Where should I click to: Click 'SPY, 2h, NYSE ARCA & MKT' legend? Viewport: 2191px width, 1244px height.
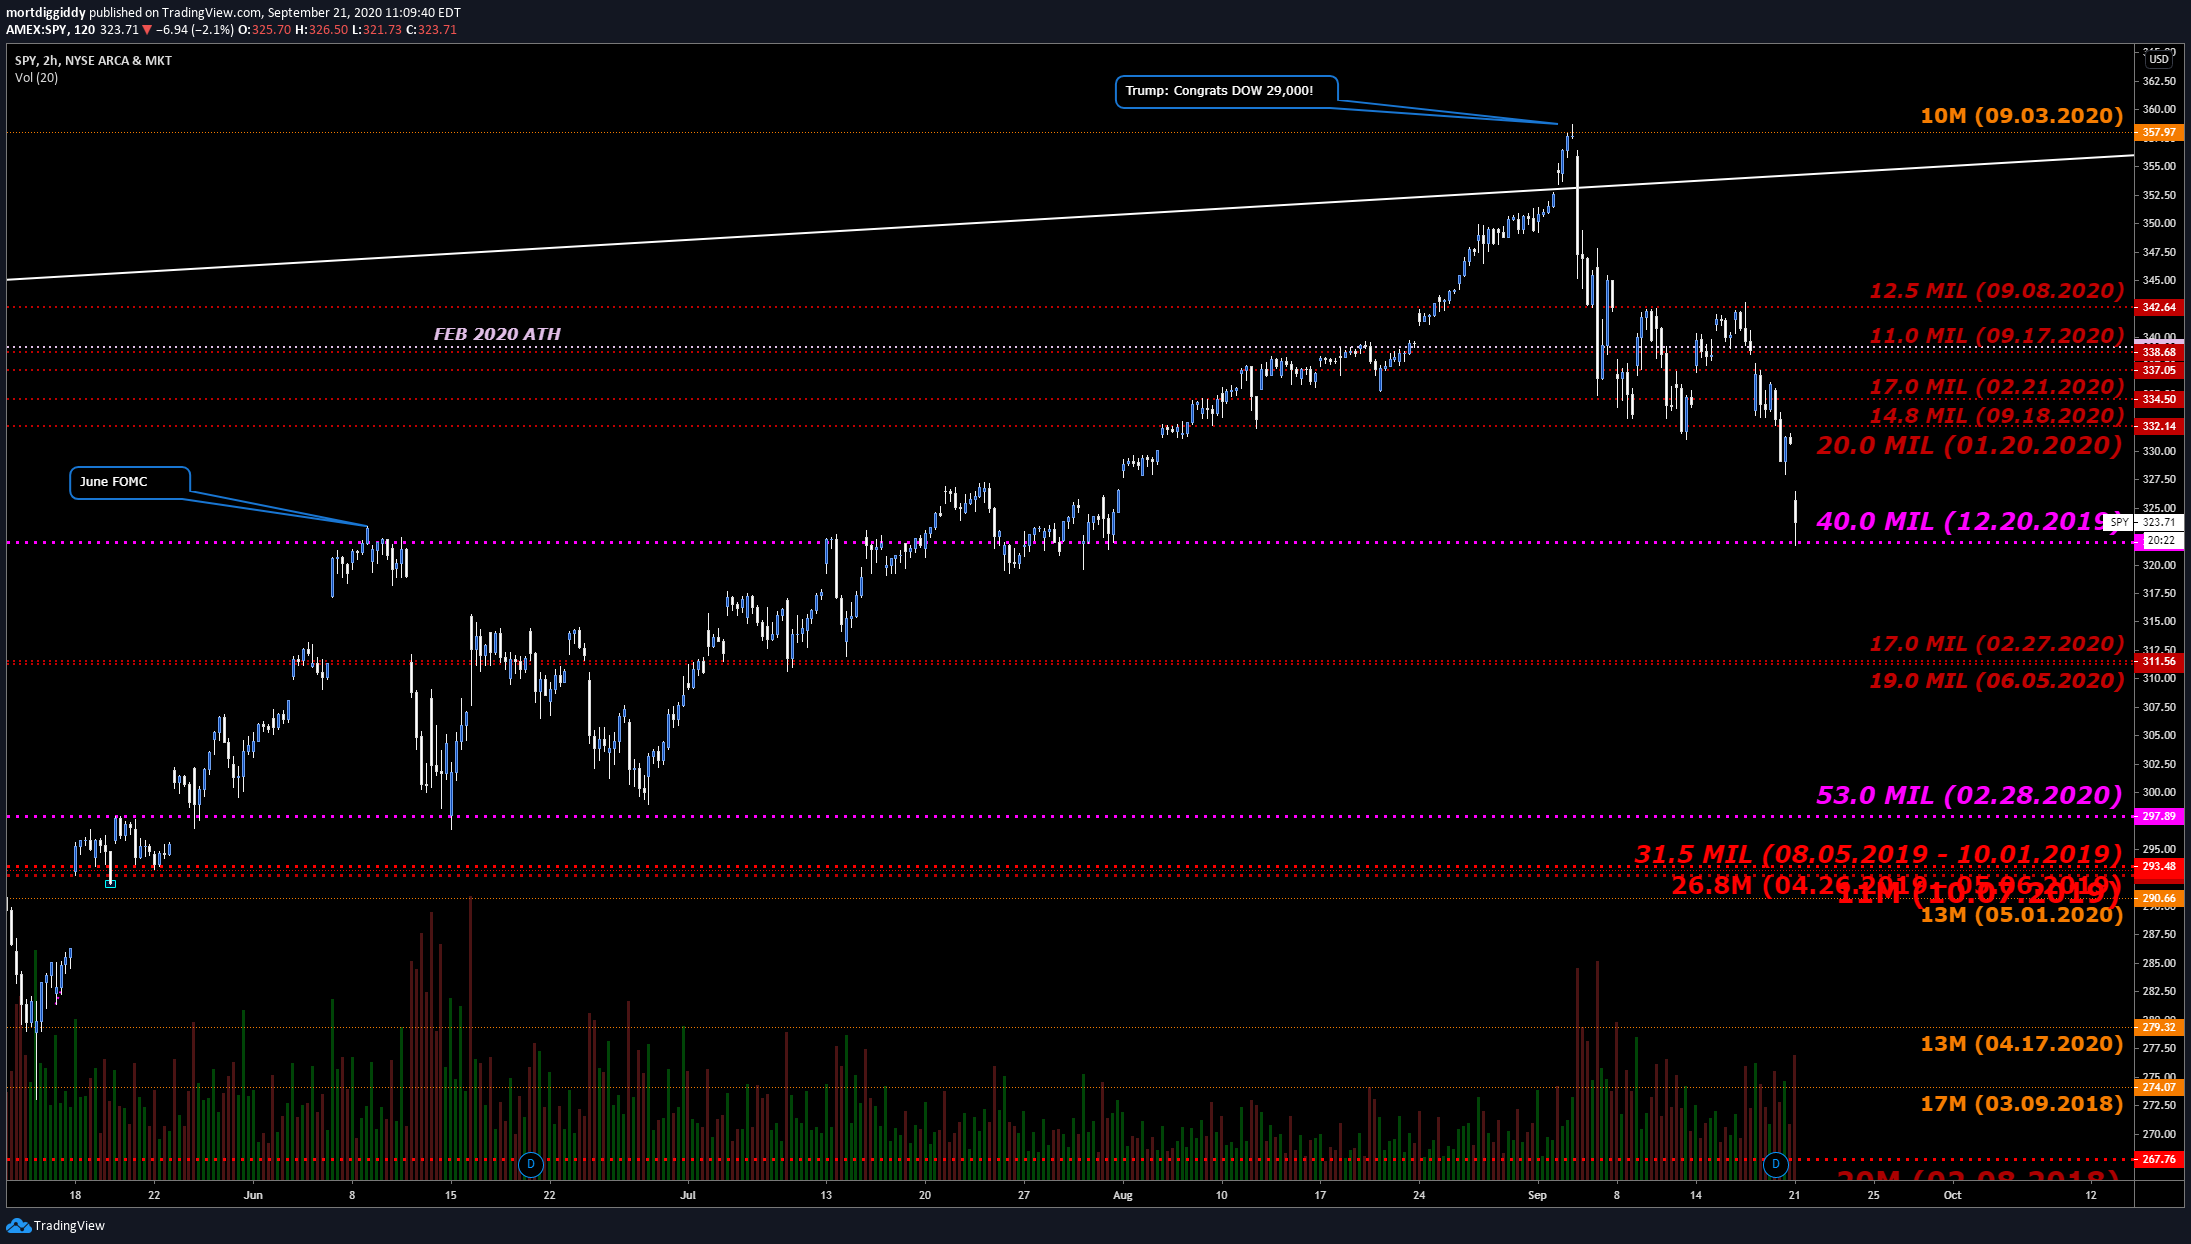[x=93, y=61]
